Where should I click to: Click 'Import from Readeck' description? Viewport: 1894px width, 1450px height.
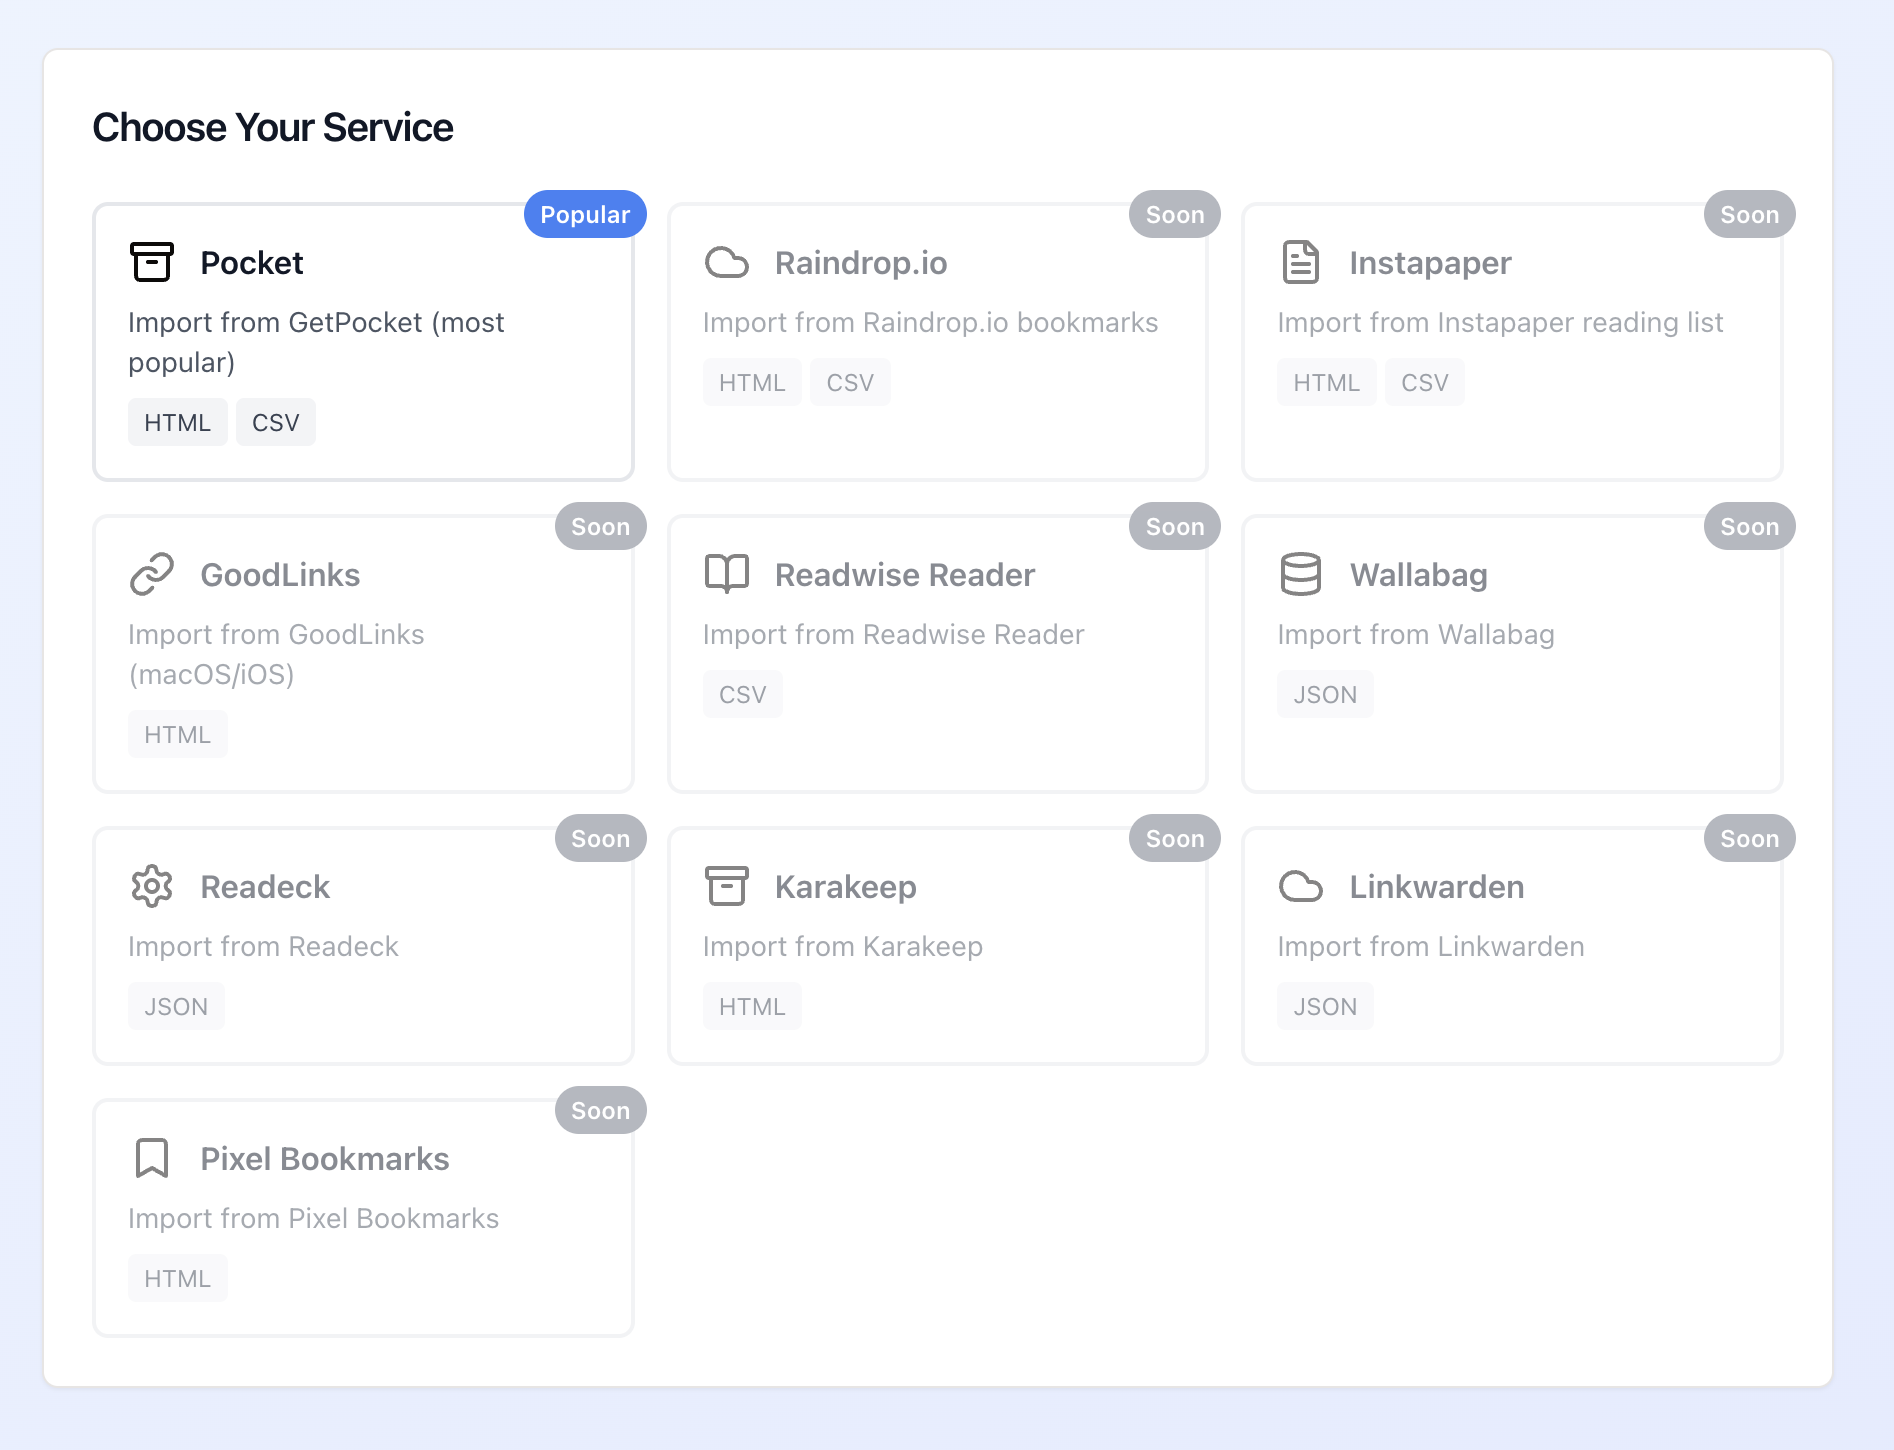tap(263, 946)
